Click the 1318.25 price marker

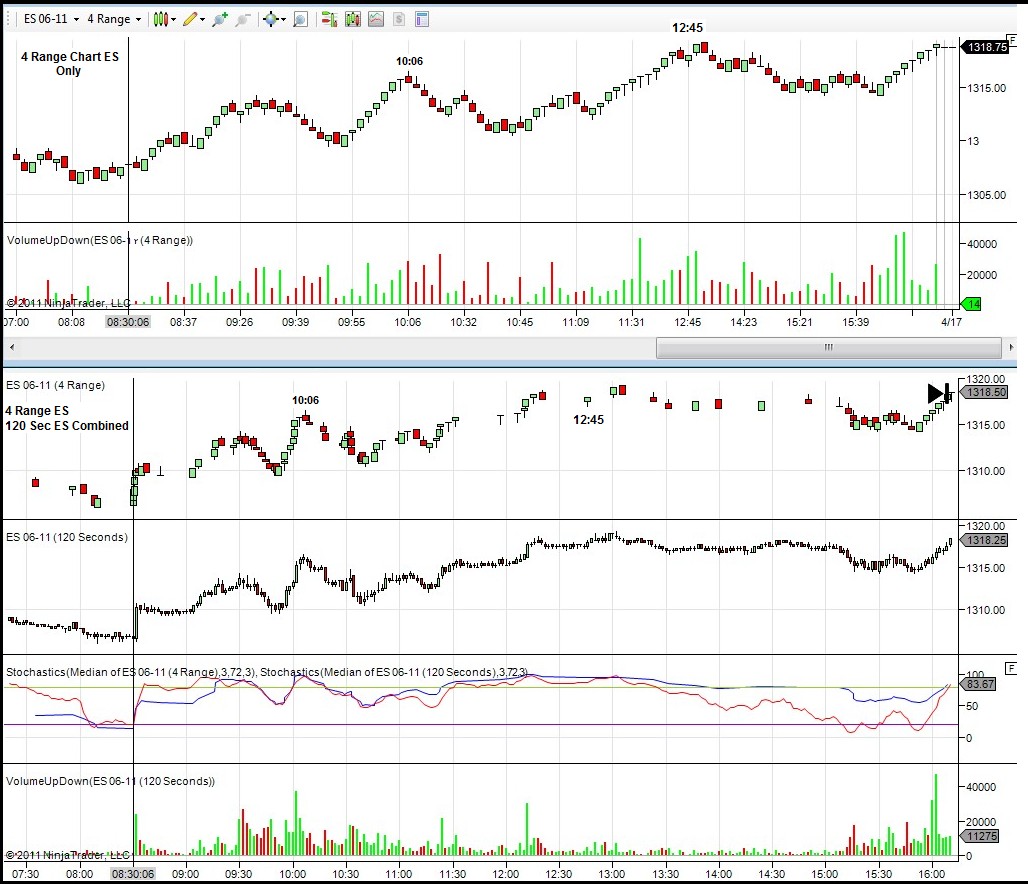pyautogui.click(x=985, y=540)
